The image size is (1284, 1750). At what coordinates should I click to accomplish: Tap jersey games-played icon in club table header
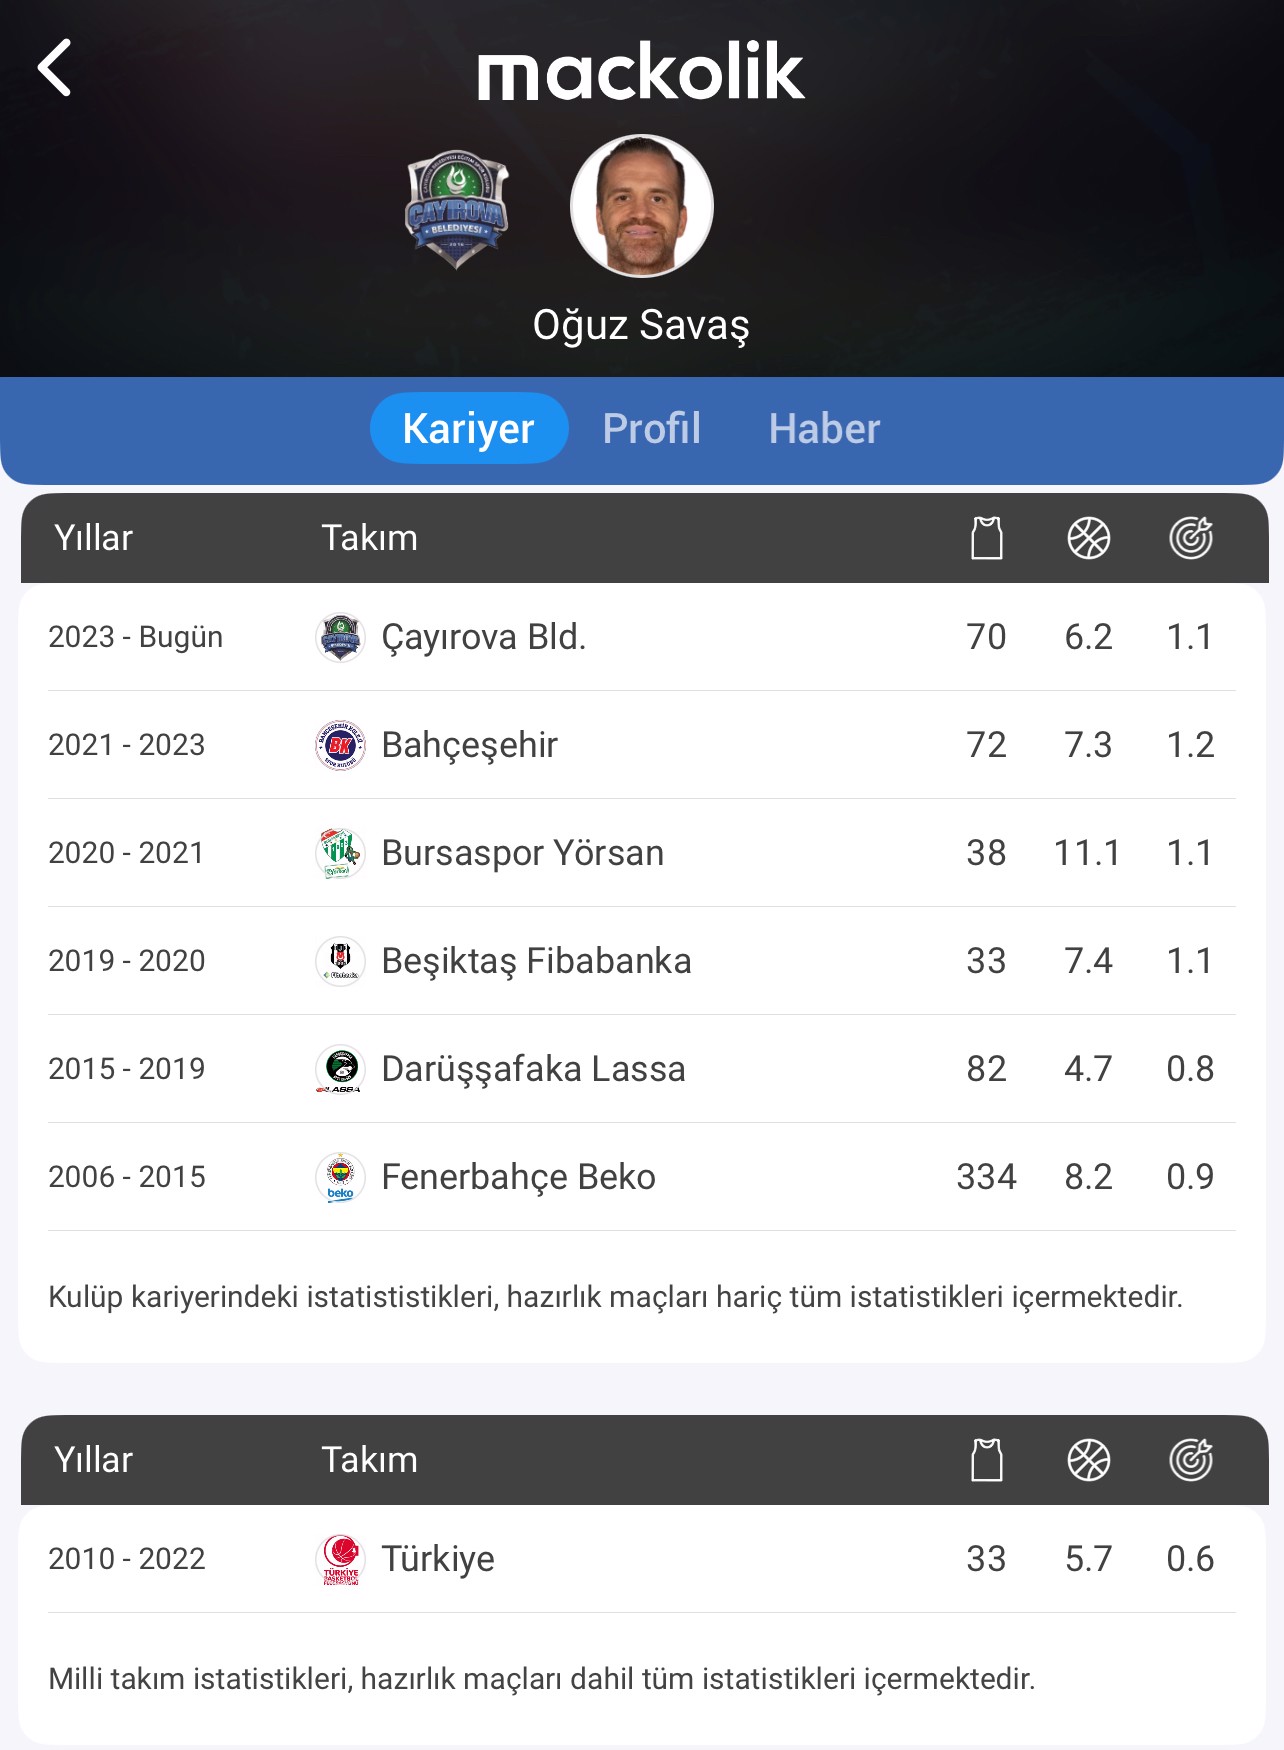(987, 538)
